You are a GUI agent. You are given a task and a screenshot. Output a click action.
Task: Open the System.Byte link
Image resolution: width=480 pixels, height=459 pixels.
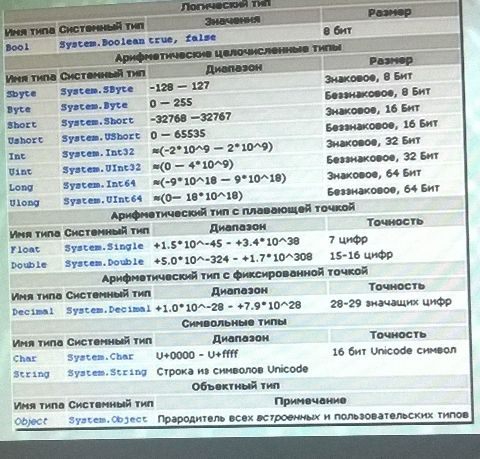click(94, 106)
